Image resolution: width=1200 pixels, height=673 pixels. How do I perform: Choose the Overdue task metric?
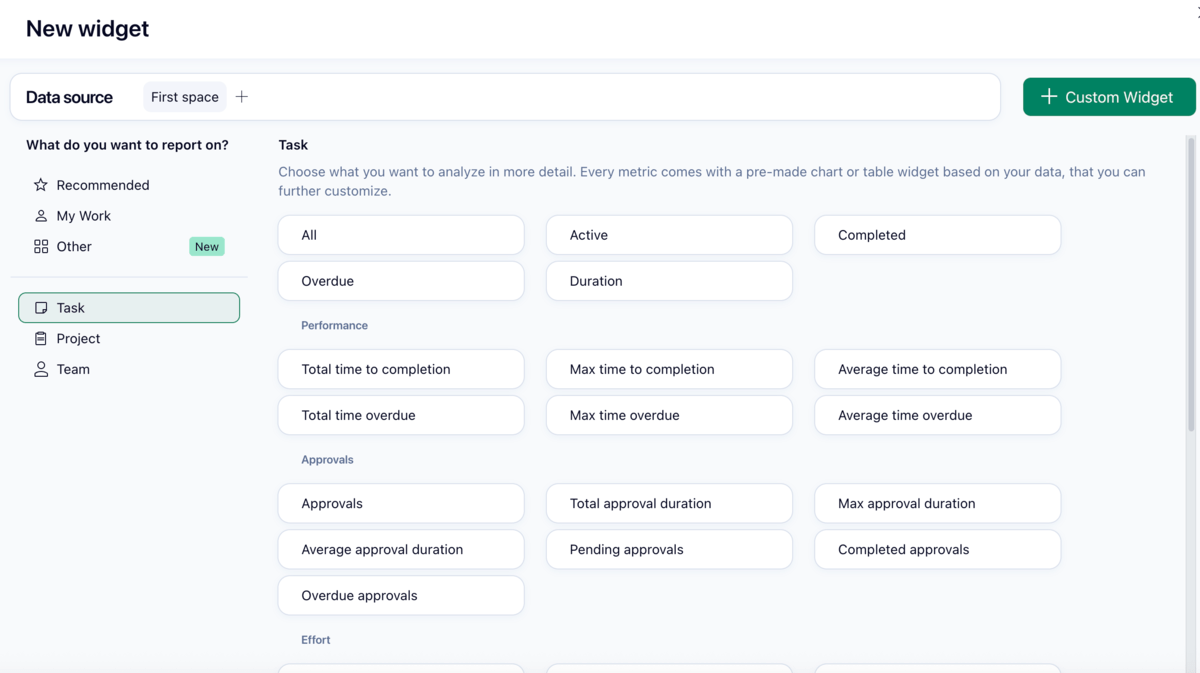400,281
